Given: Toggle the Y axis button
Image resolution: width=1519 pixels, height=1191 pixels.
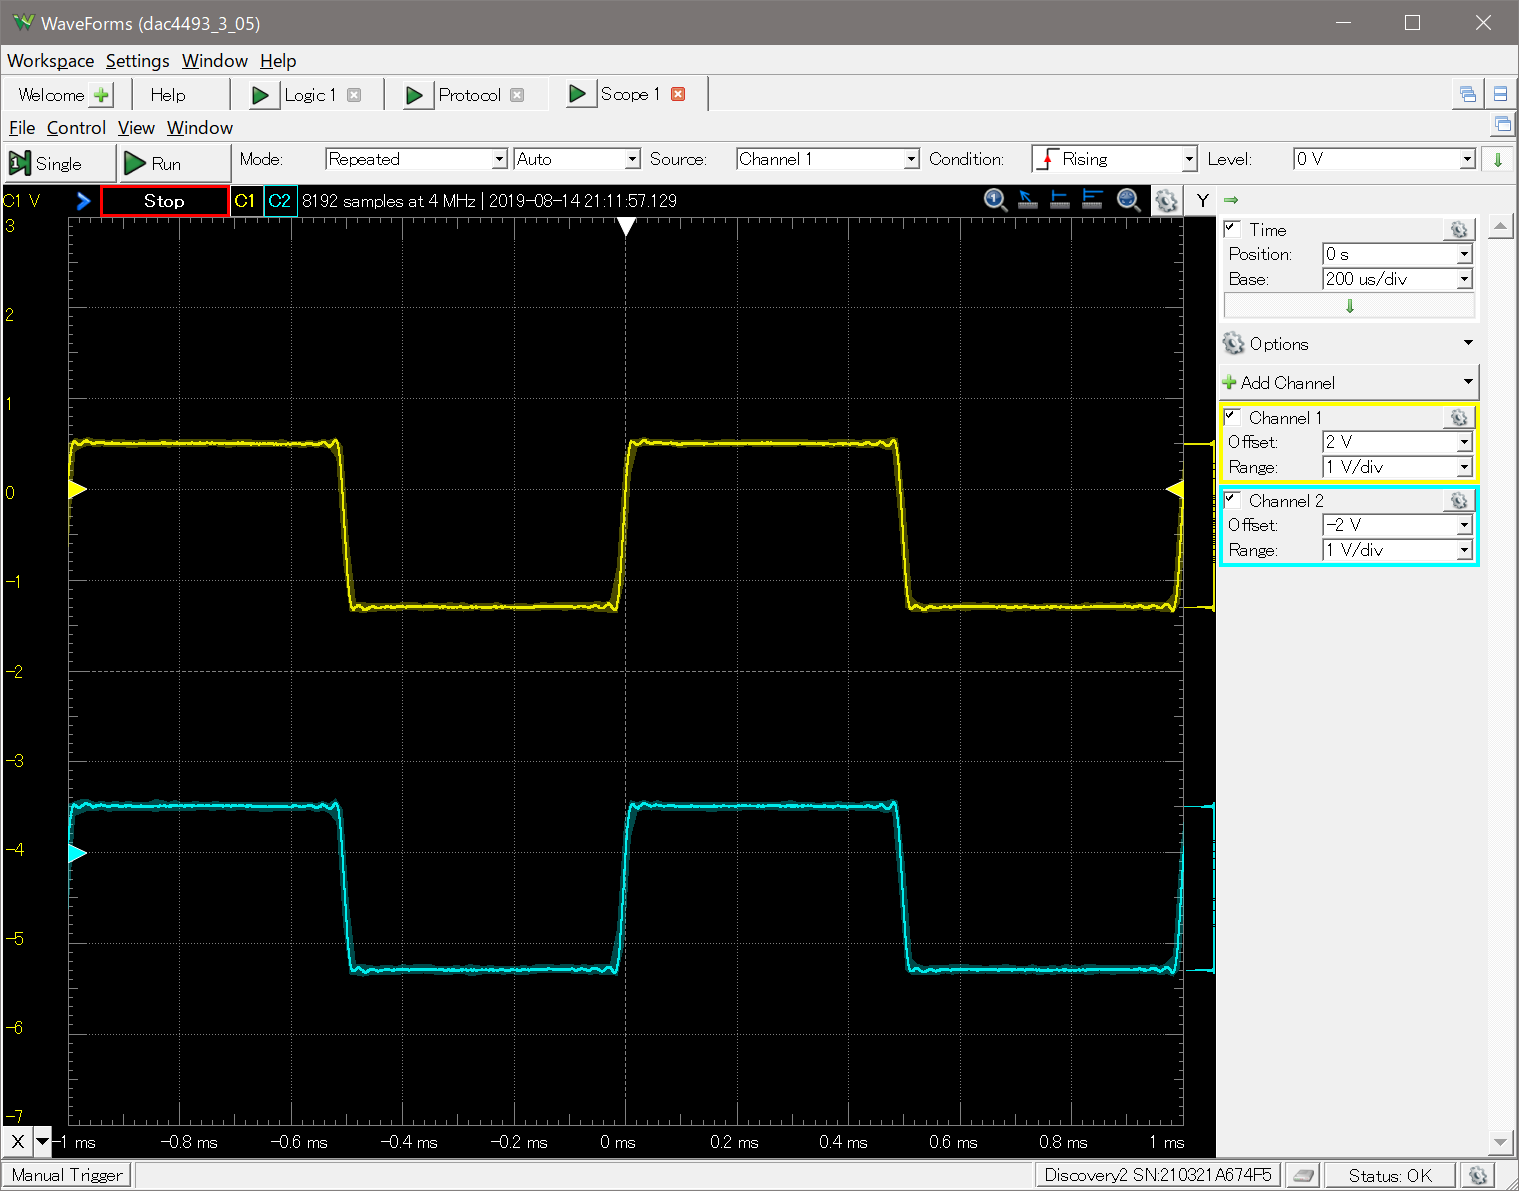Looking at the screenshot, I should click(1202, 200).
